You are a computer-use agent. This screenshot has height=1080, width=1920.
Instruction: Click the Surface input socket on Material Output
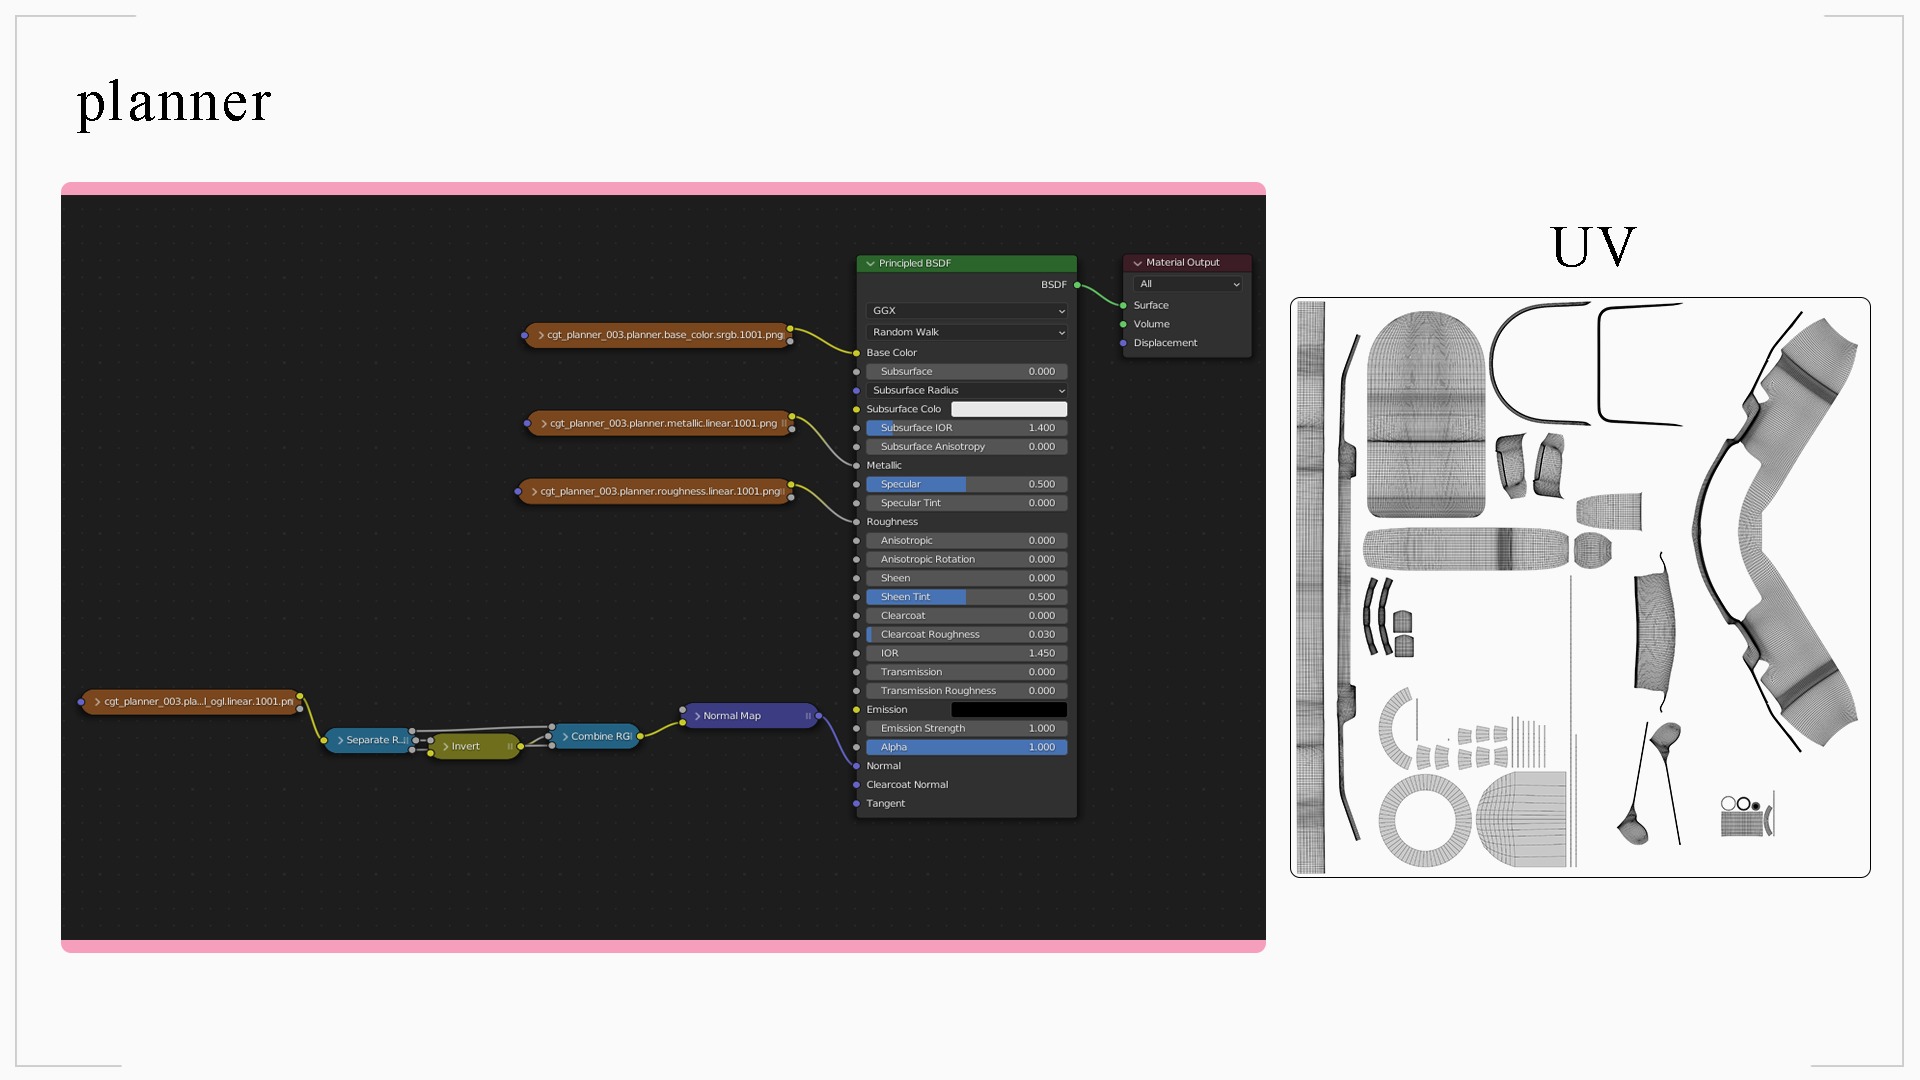point(1123,306)
